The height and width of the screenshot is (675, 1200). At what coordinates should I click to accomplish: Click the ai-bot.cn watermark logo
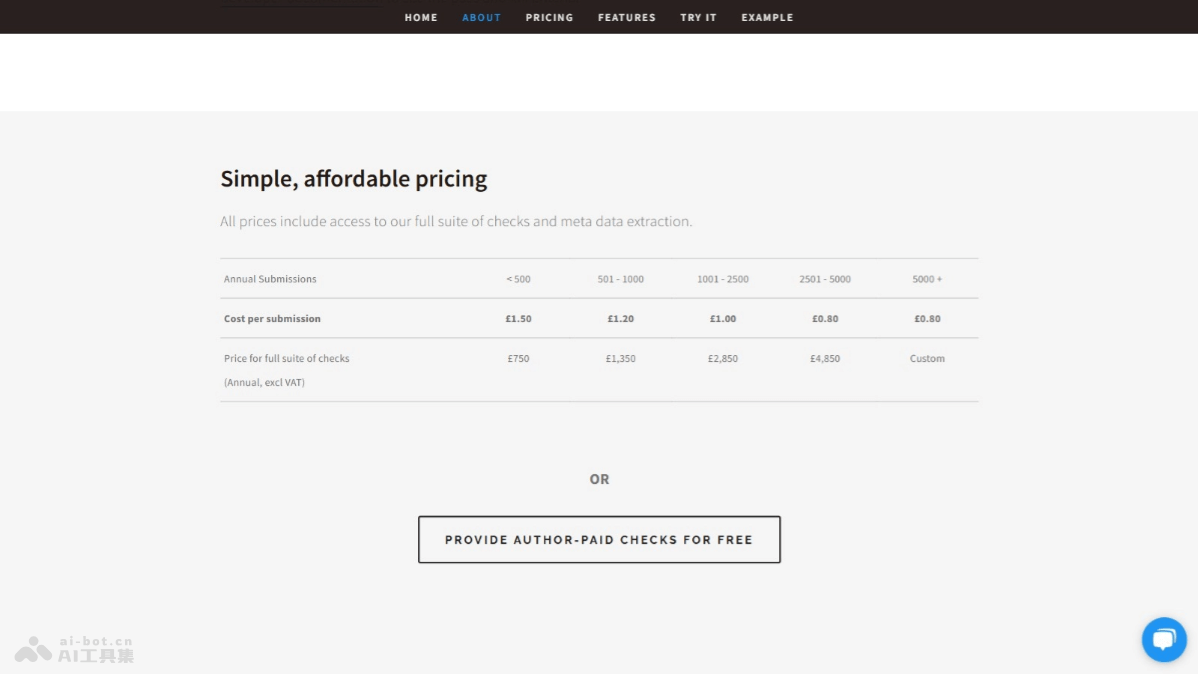pos(75,649)
